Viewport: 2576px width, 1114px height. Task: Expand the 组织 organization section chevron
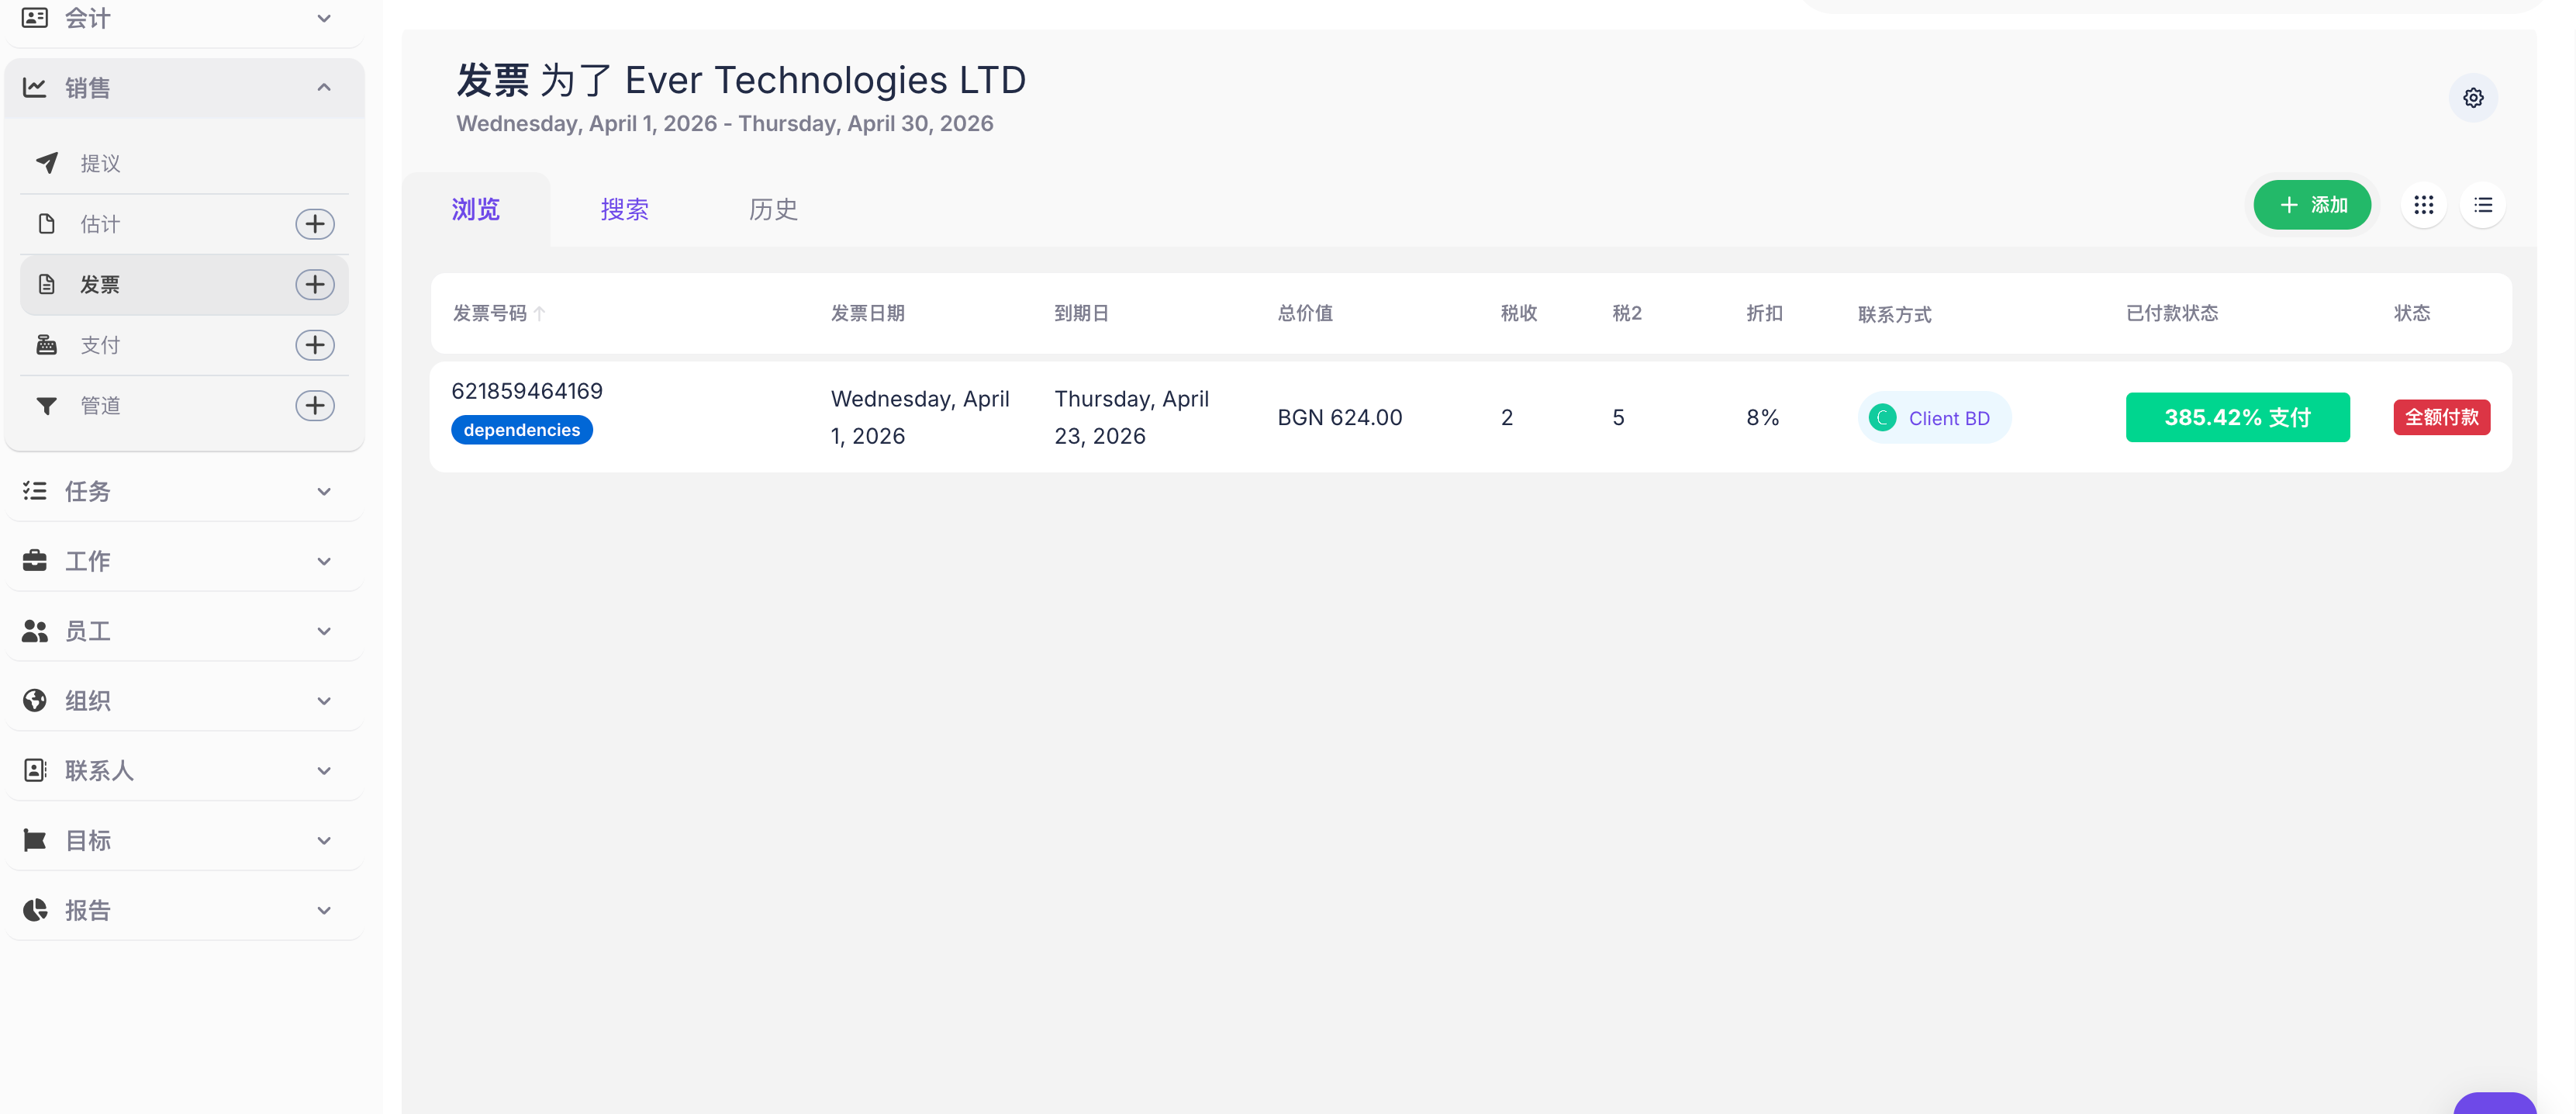tap(324, 701)
